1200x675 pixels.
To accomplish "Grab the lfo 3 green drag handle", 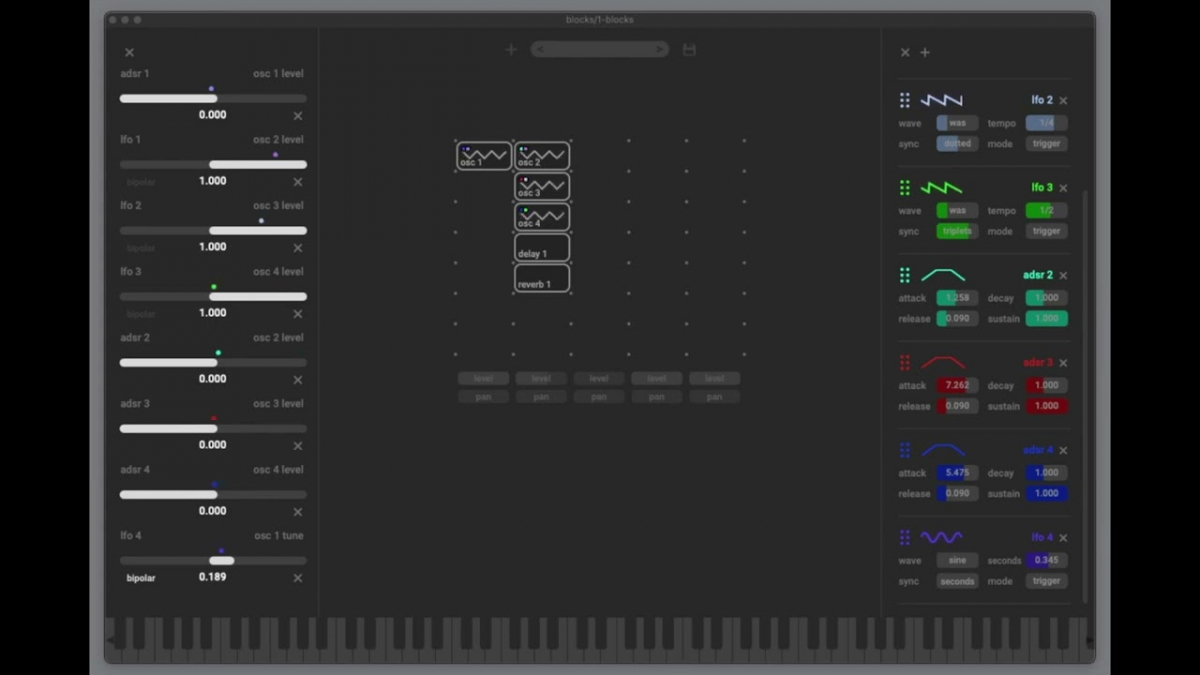I will pos(905,188).
